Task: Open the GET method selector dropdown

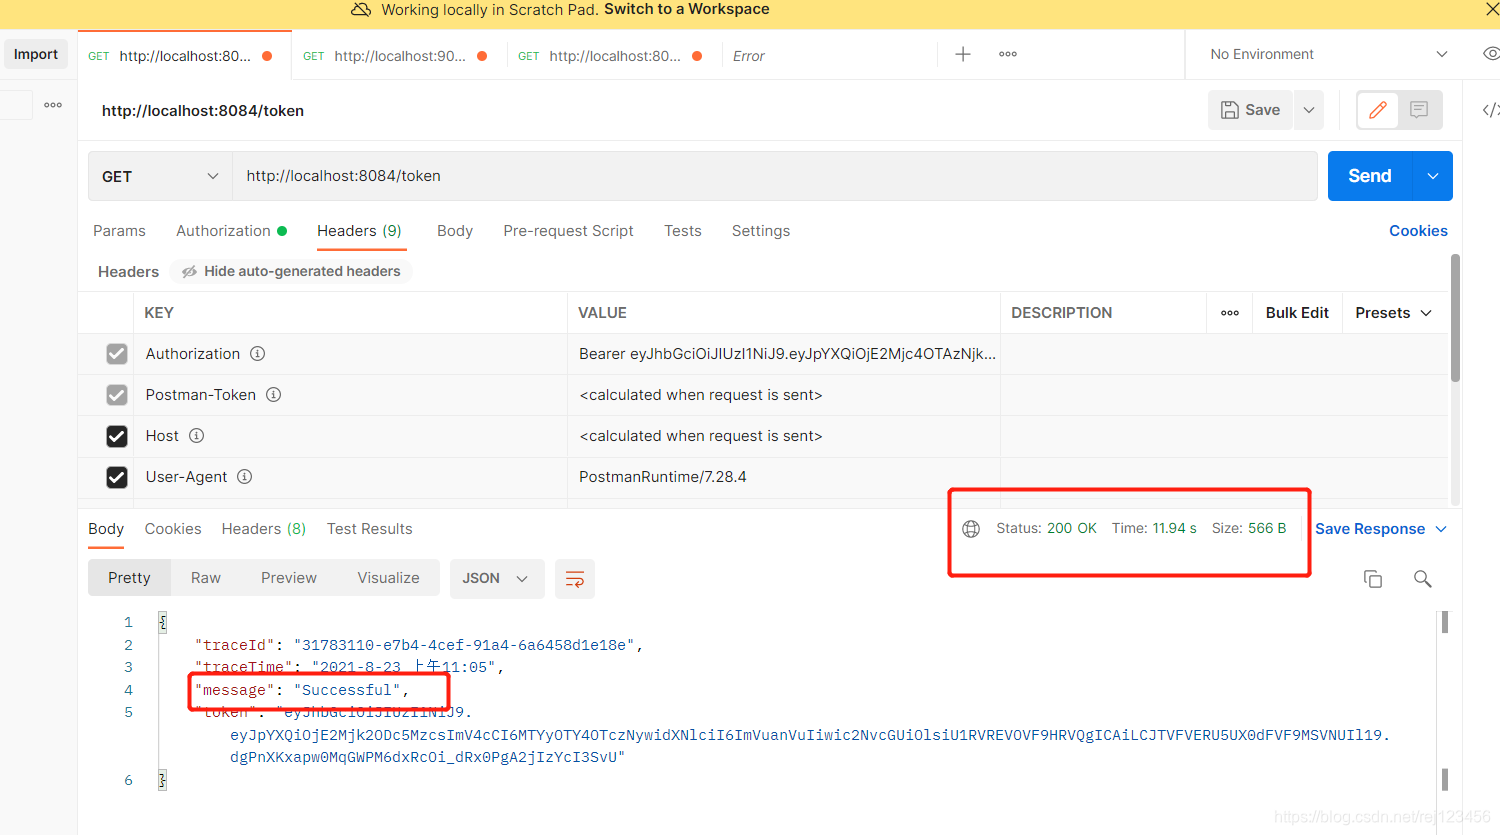Action: [x=159, y=175]
